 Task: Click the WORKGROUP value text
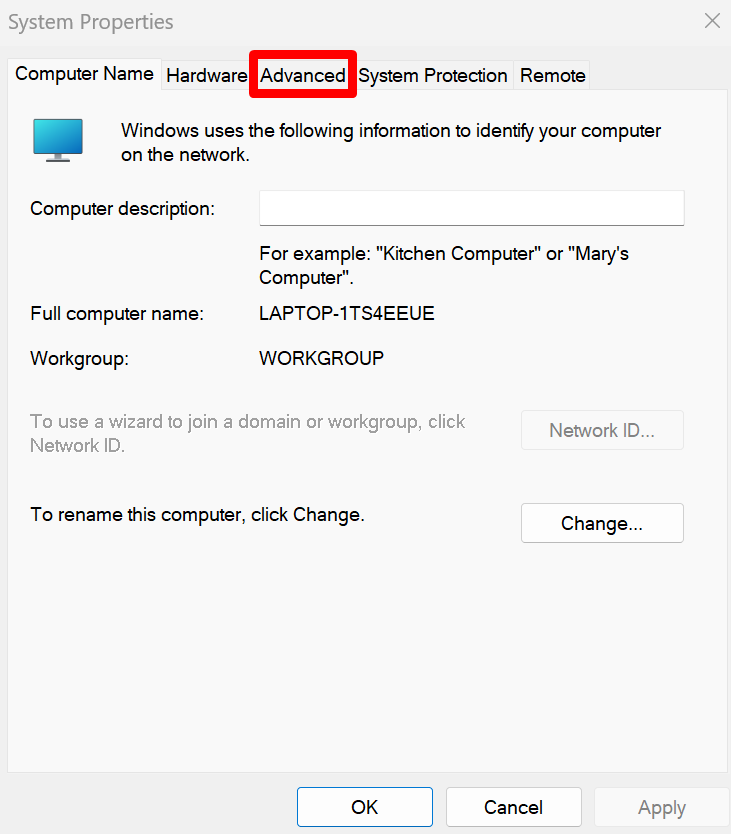[x=321, y=358]
